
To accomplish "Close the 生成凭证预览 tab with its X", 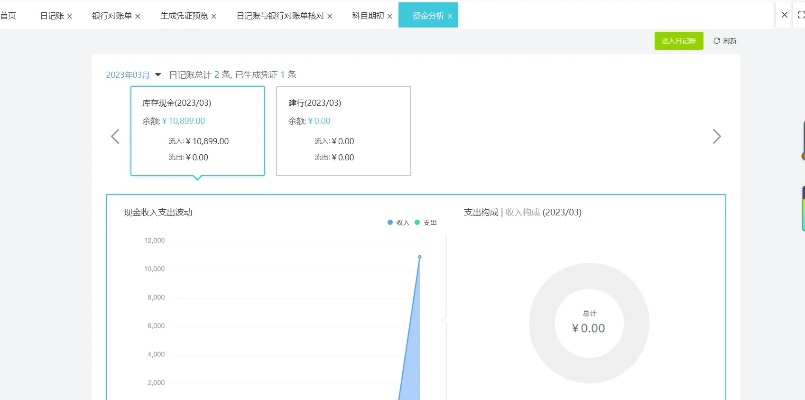I will tap(214, 16).
